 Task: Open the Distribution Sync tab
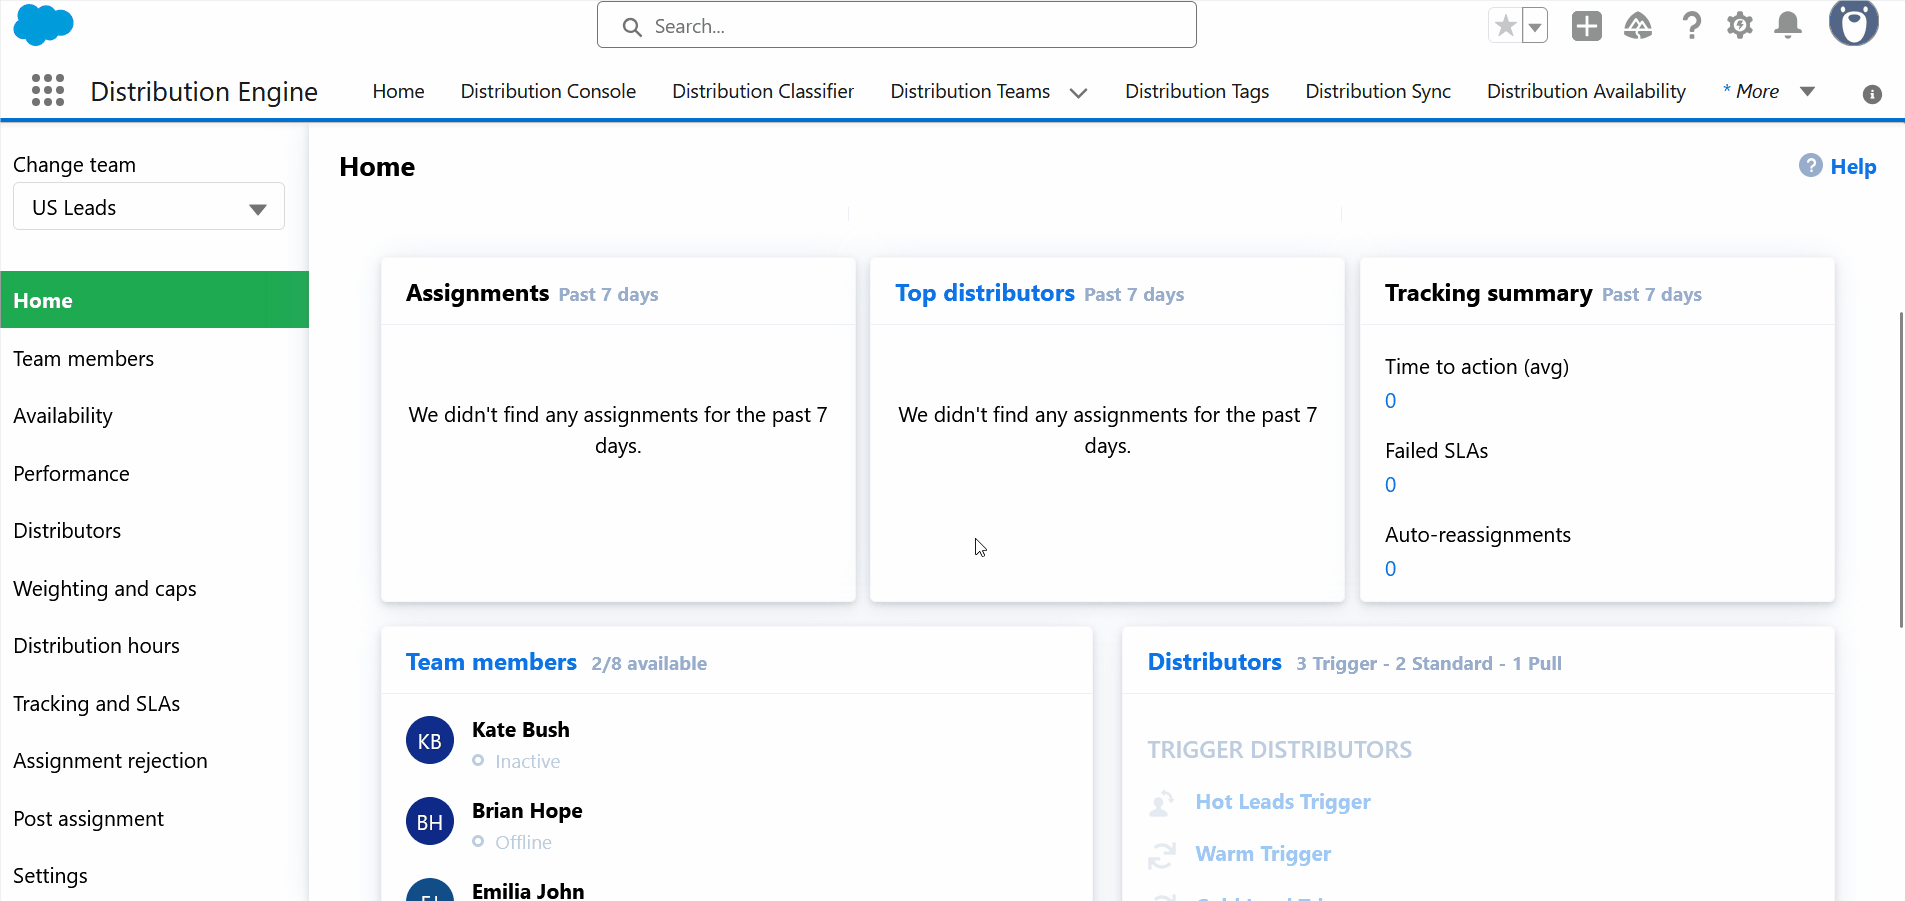1378,91
